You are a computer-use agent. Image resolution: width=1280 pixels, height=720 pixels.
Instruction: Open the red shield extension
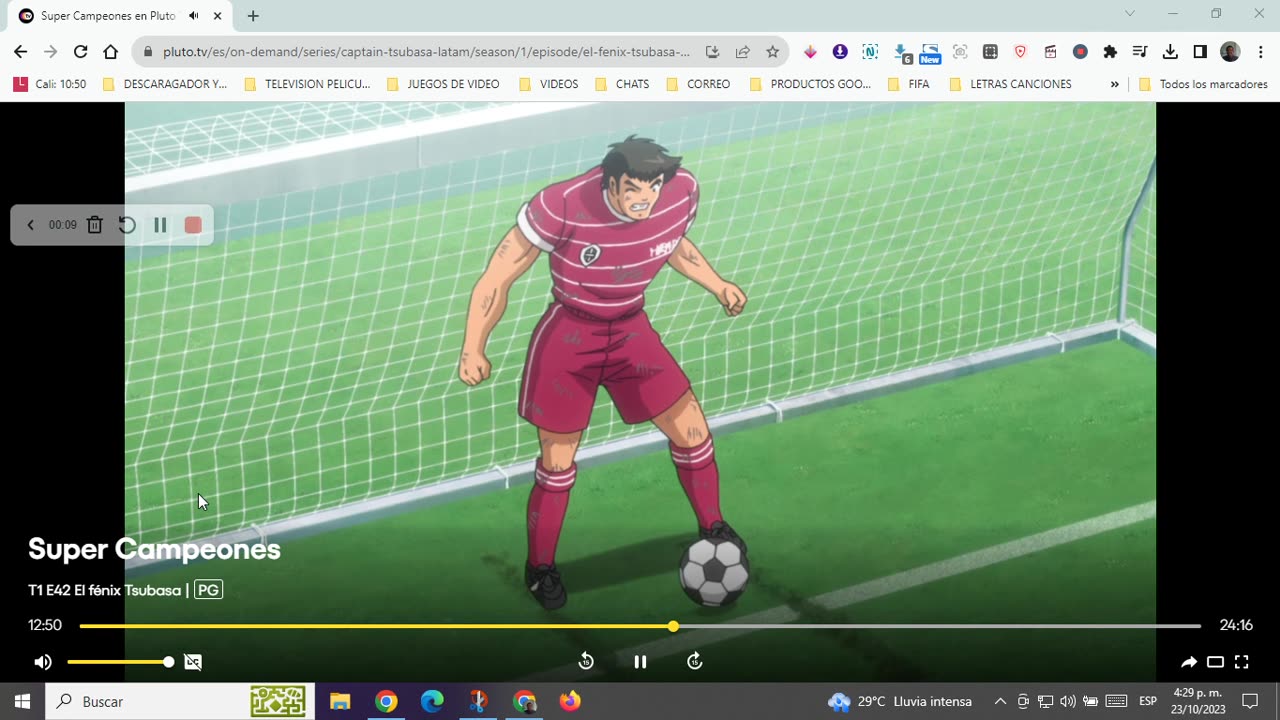[x=1020, y=52]
